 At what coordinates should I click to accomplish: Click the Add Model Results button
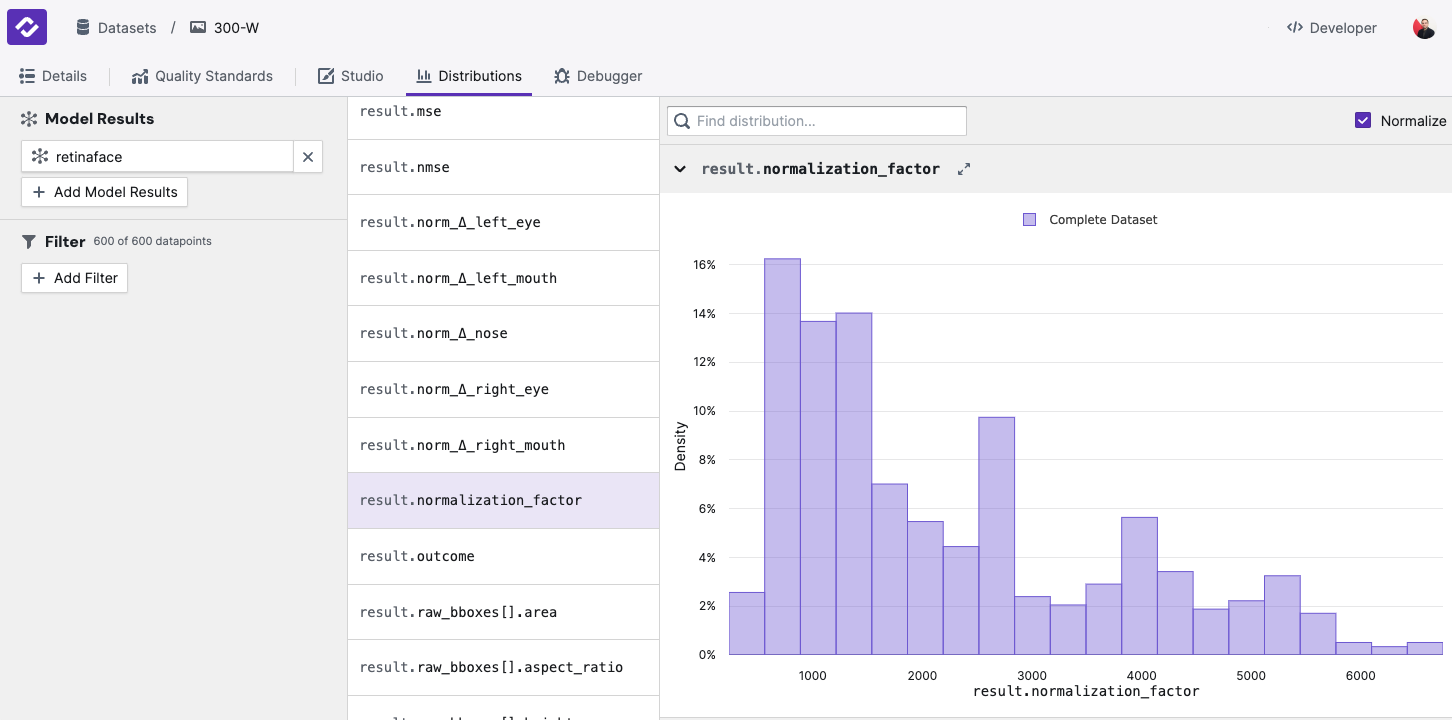point(104,192)
